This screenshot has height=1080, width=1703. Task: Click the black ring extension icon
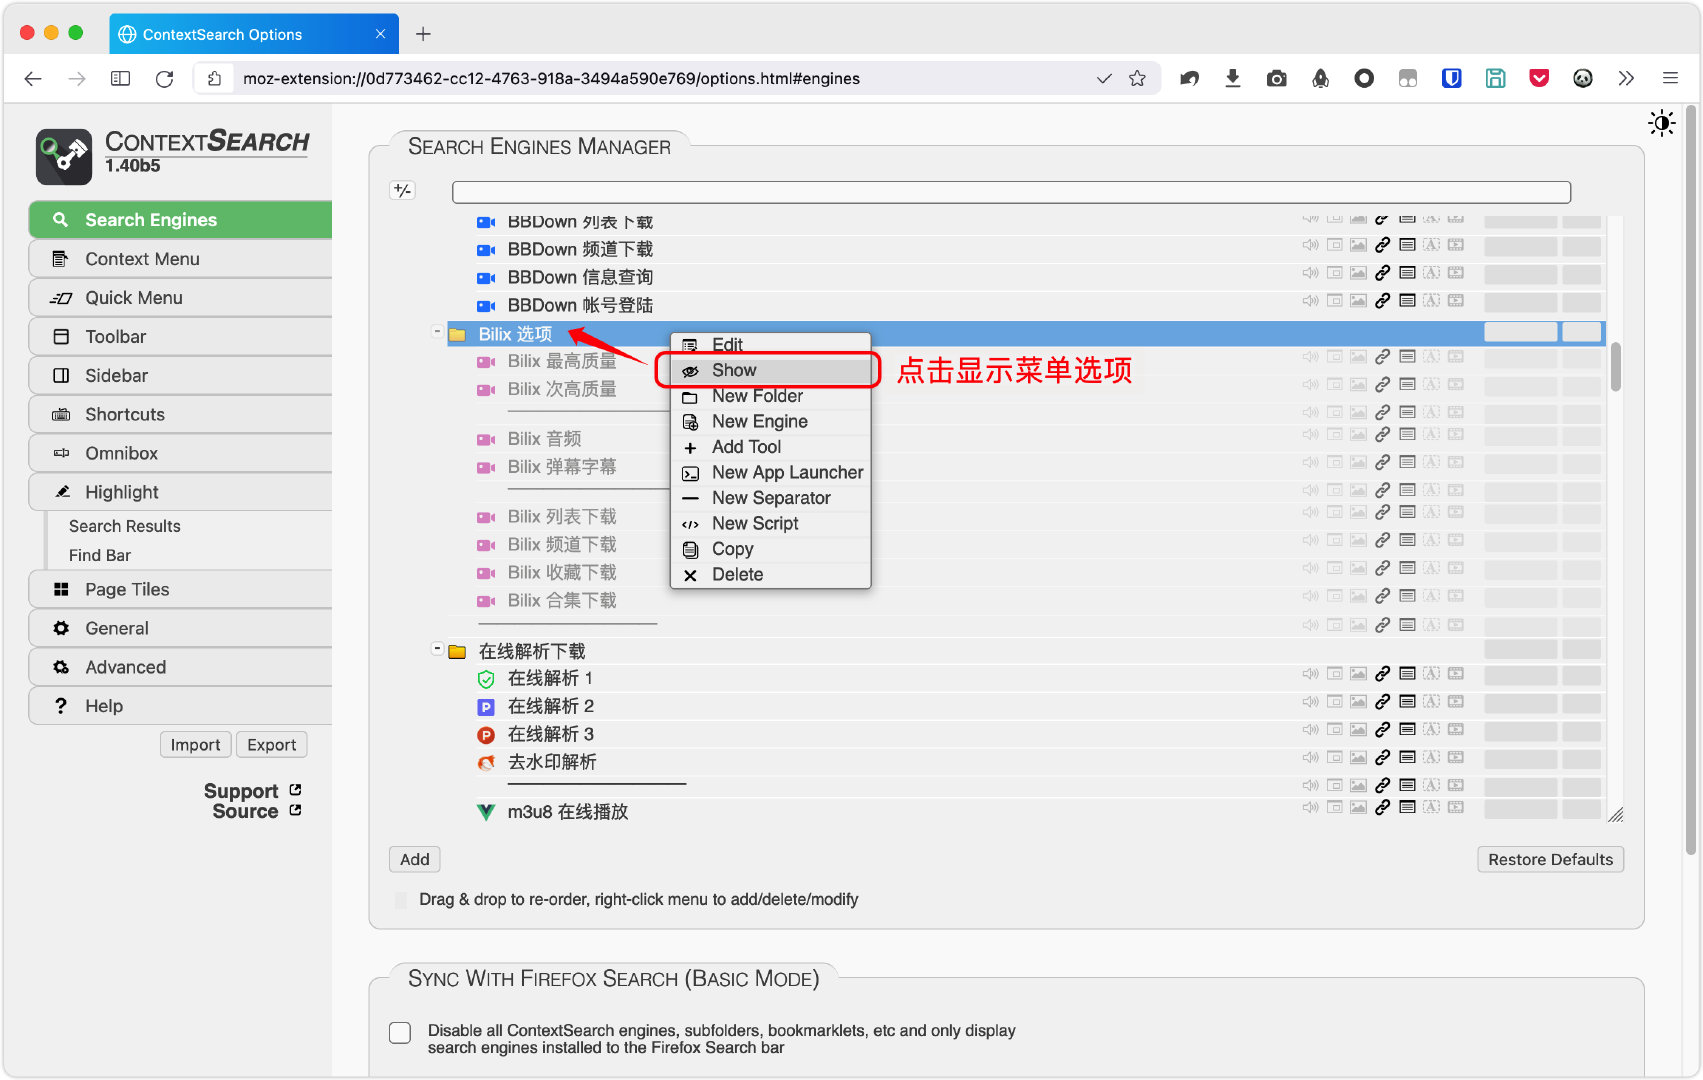point(1364,79)
